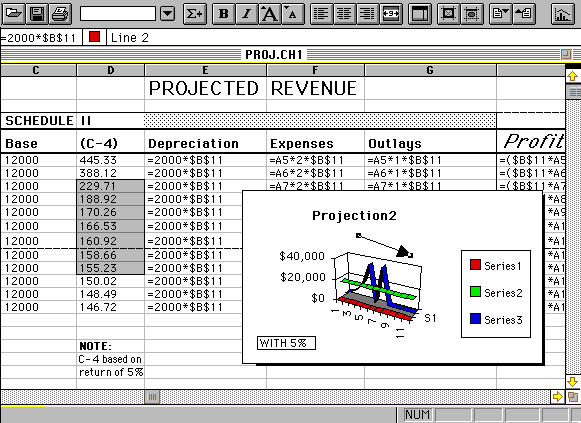Click the dotted frame selection icon
The width and height of the screenshot is (581, 423).
[x=472, y=14]
